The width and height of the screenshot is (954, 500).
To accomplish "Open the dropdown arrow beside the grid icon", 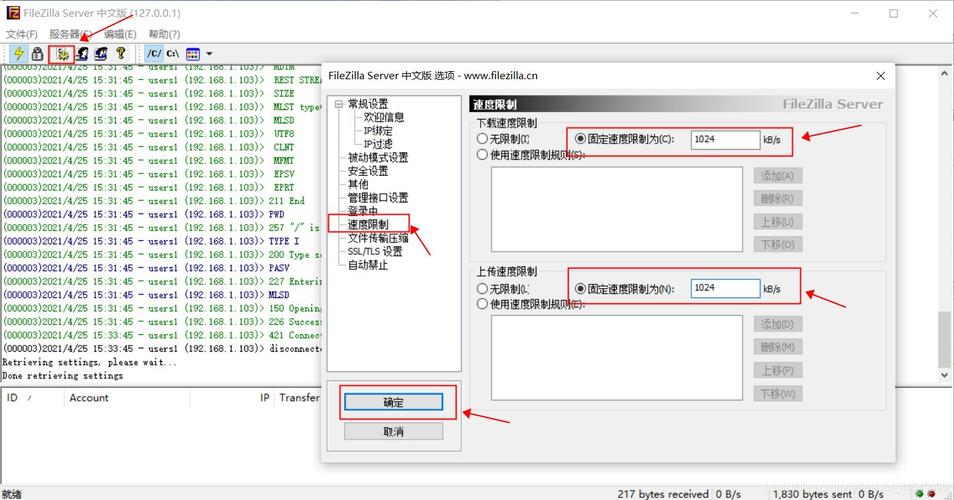I will pos(209,54).
